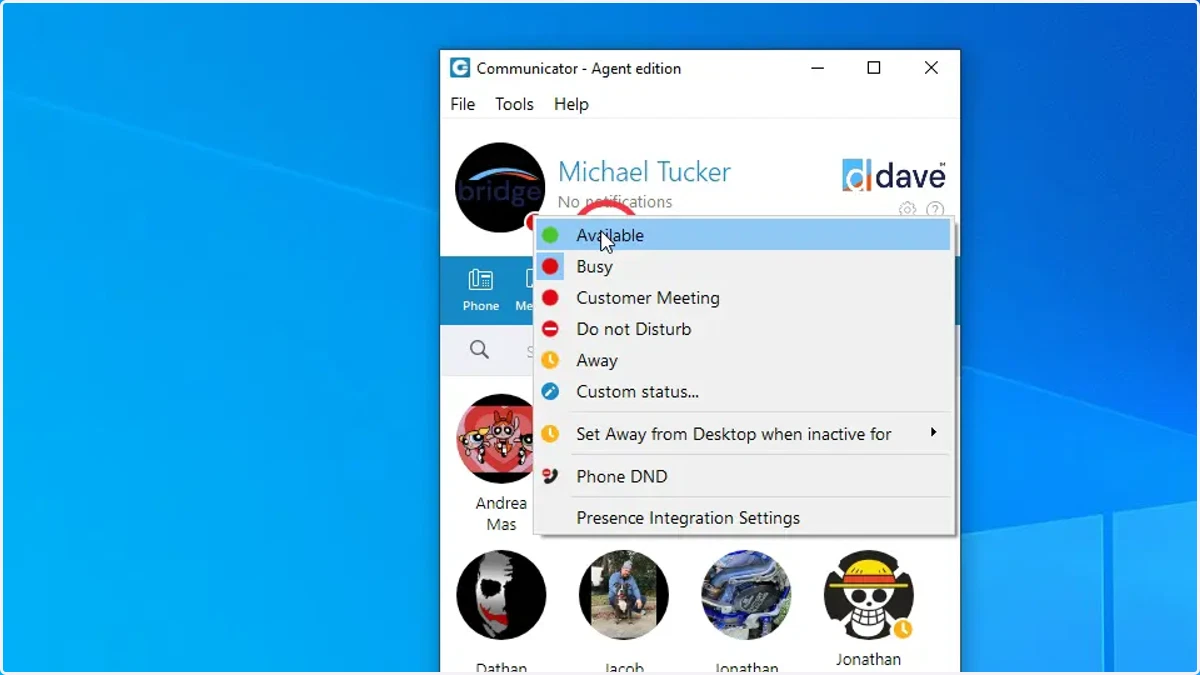This screenshot has width=1200, height=675.
Task: Select Jonathan contact with motorcycle avatar
Action: [x=746, y=595]
